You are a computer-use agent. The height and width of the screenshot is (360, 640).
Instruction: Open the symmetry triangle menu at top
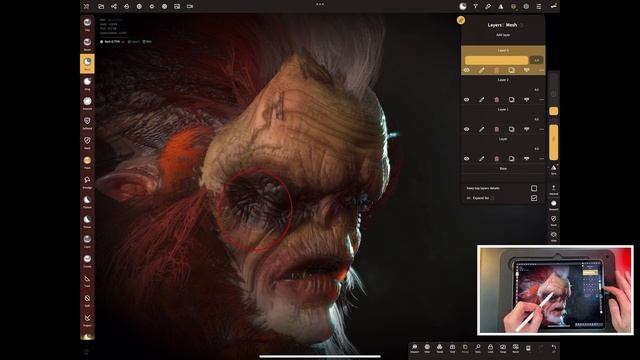tap(501, 6)
